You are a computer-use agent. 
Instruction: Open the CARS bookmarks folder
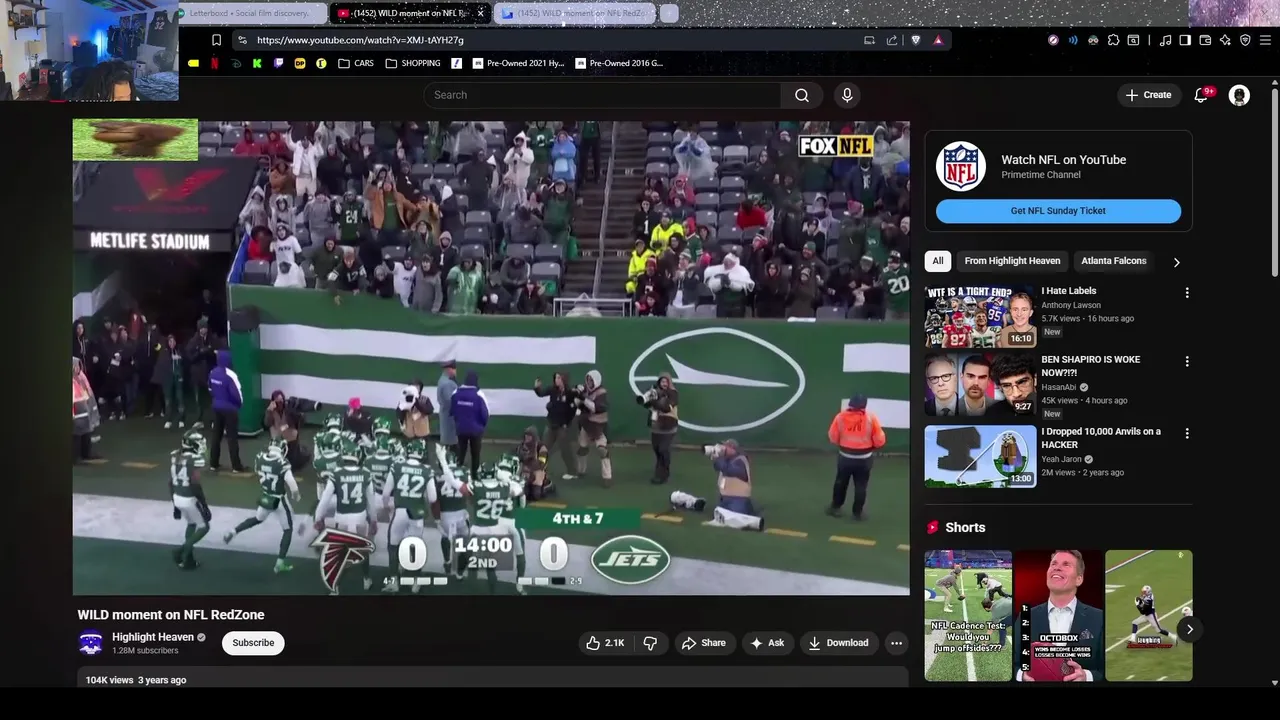pos(356,63)
